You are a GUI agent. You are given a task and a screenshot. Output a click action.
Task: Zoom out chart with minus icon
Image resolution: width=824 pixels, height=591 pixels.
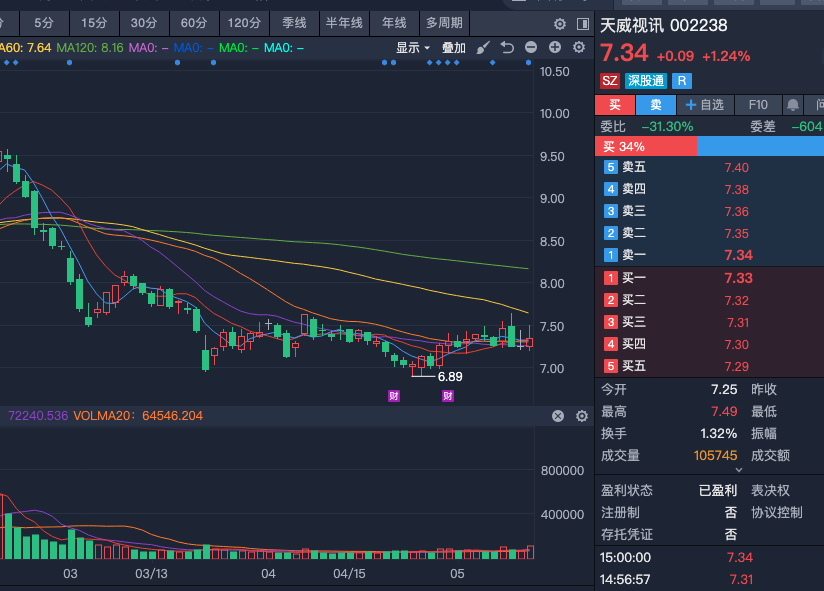pos(531,47)
